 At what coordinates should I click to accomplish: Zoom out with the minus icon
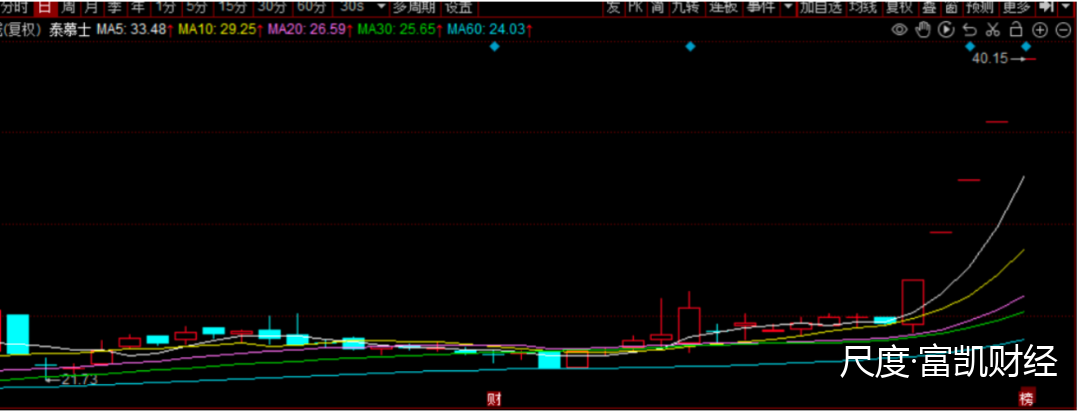[1064, 29]
